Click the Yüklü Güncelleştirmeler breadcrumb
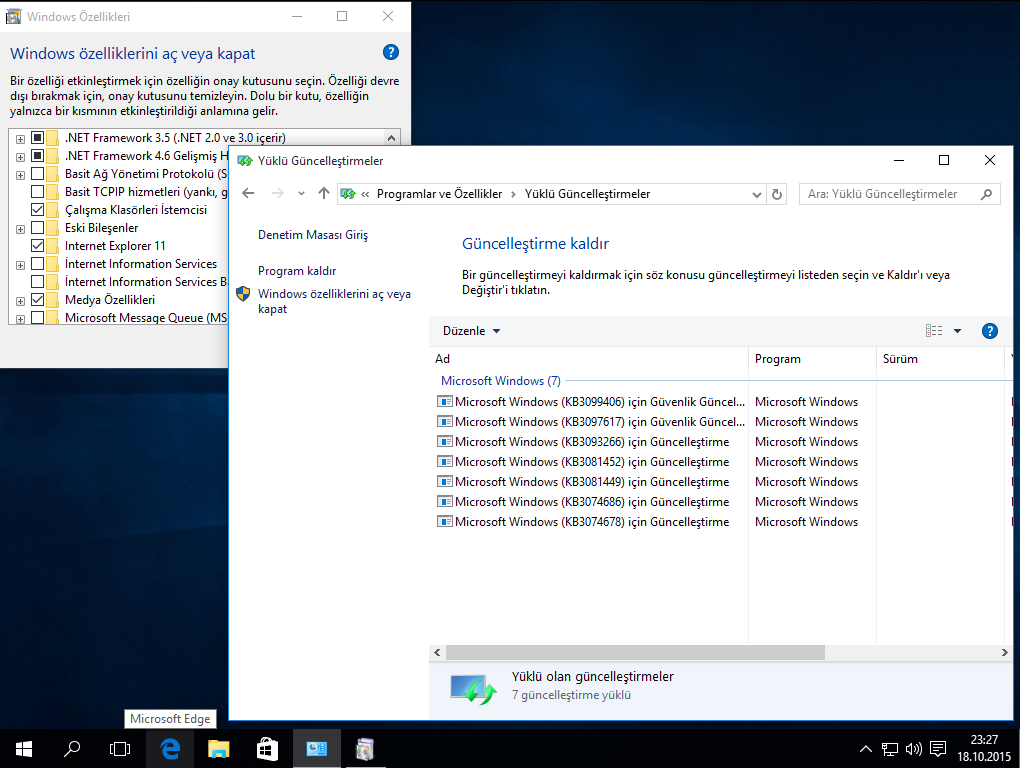 (x=587, y=194)
